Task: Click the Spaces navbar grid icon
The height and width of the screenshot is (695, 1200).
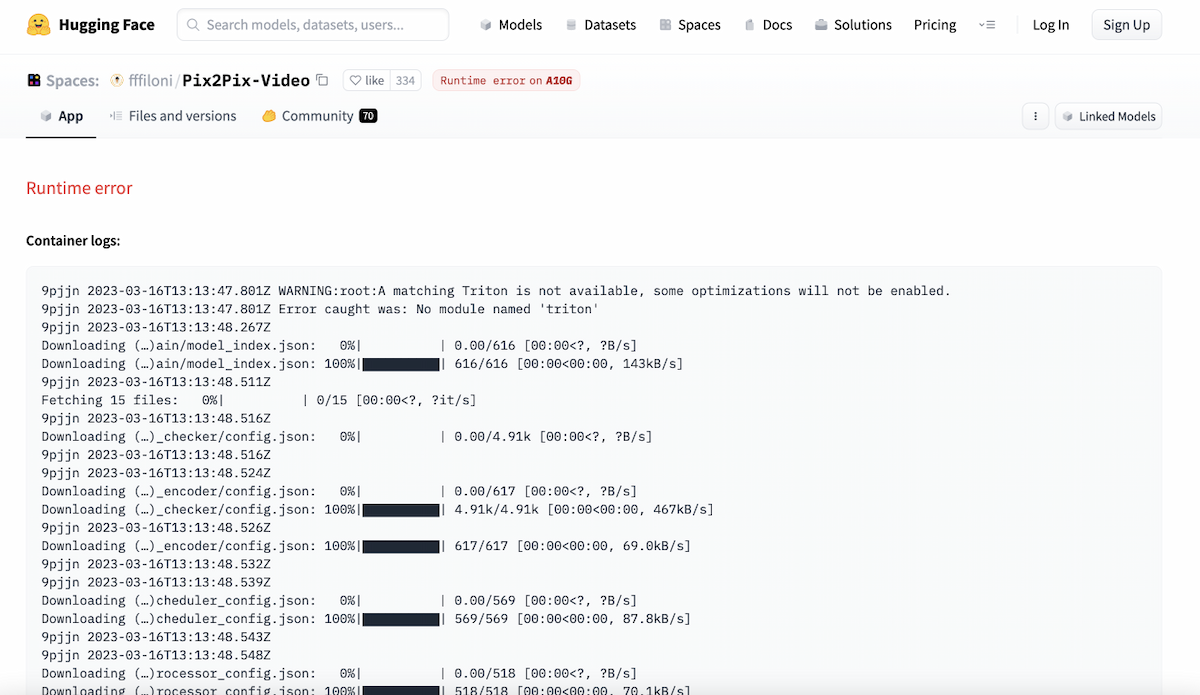Action: 665,25
